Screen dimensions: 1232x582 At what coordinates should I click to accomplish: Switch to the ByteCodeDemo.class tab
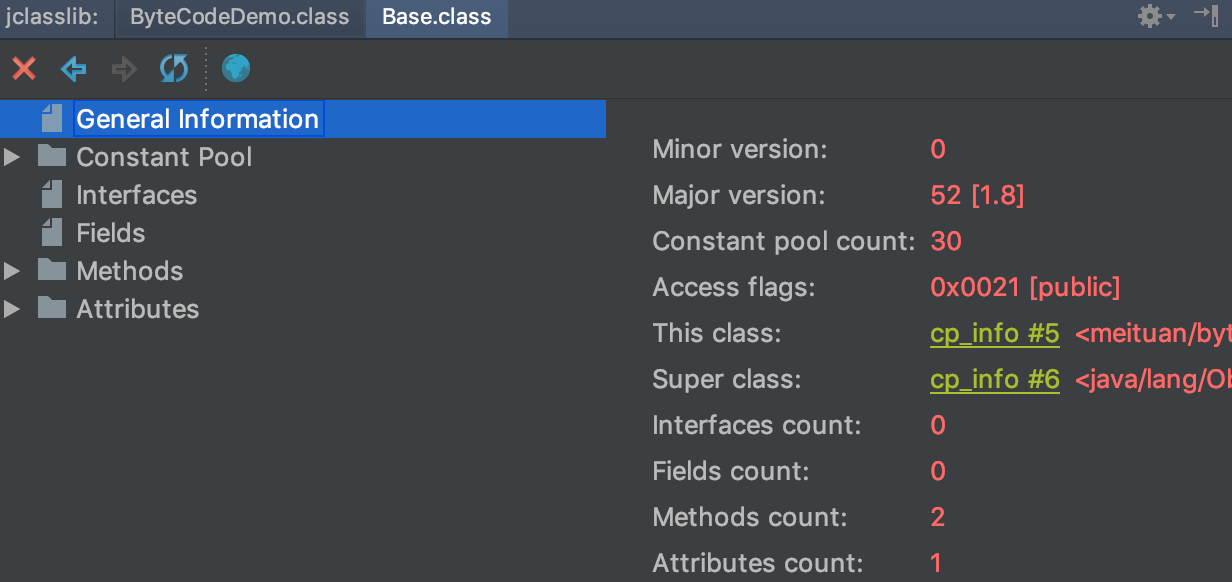(240, 18)
